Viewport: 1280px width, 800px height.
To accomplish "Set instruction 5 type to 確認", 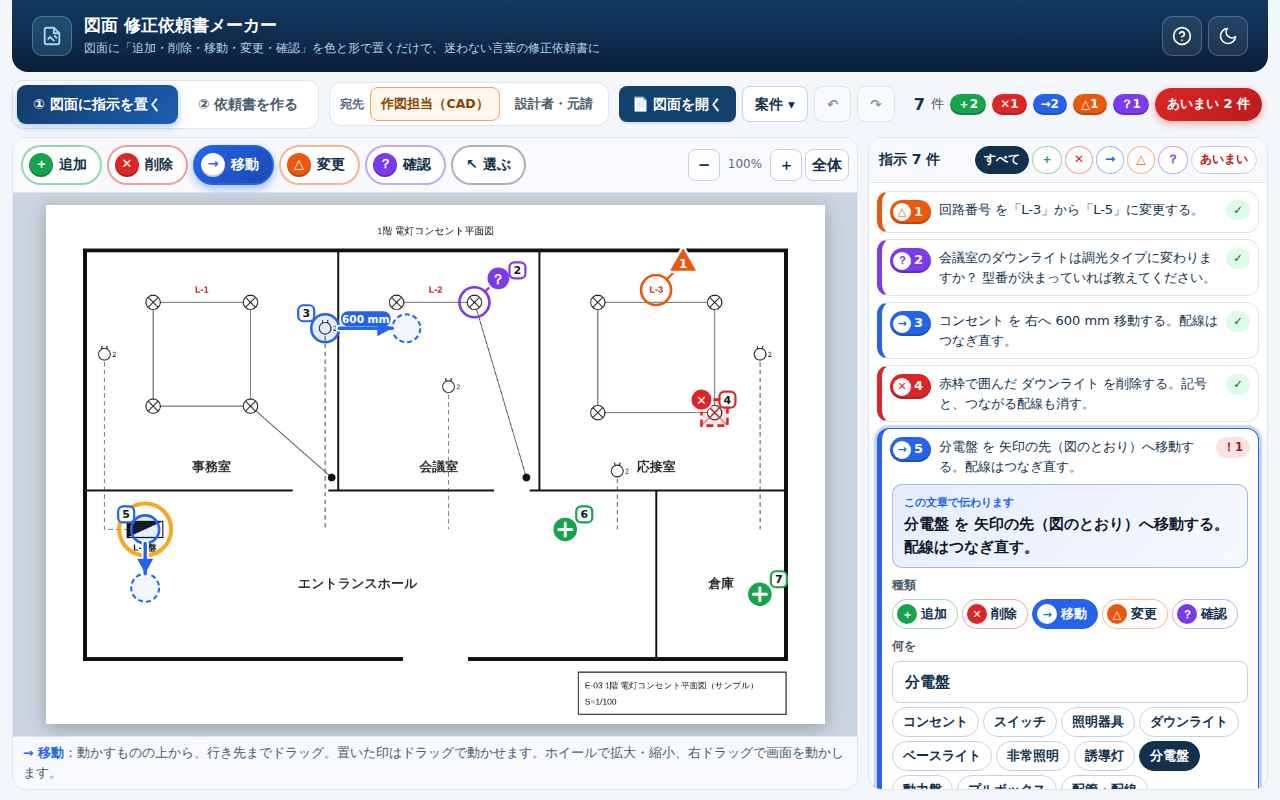I will click(x=1205, y=614).
